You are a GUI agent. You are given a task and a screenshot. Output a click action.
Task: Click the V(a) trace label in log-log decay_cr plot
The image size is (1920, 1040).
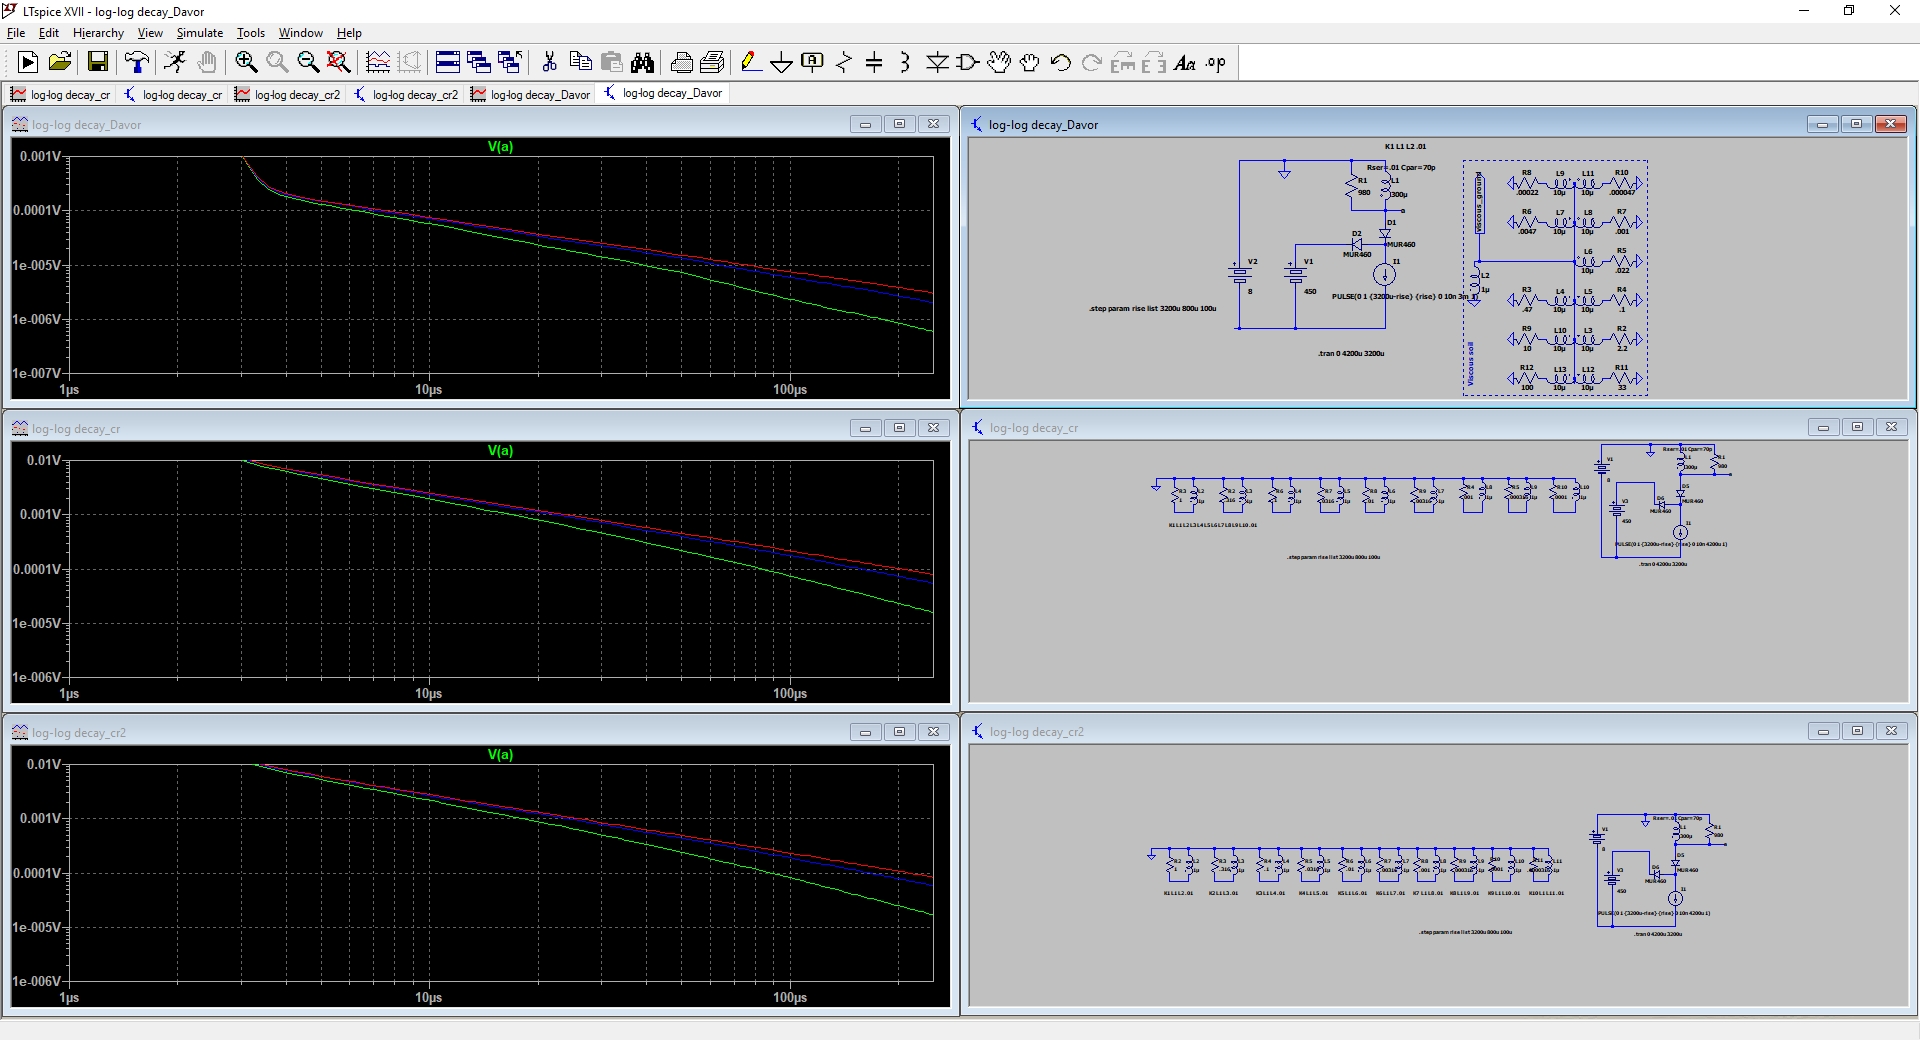[x=500, y=451]
